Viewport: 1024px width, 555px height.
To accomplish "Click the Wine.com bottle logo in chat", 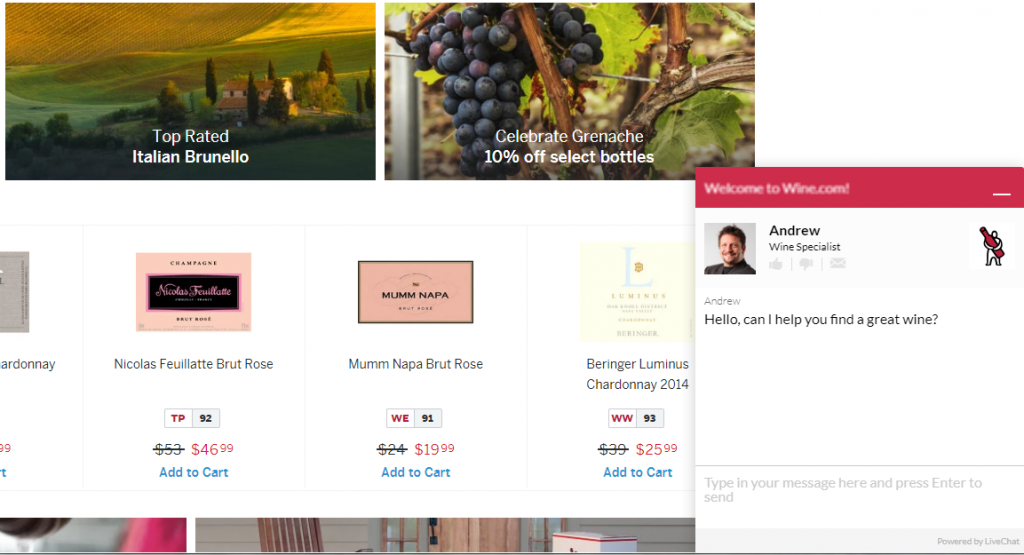I will click(991, 246).
